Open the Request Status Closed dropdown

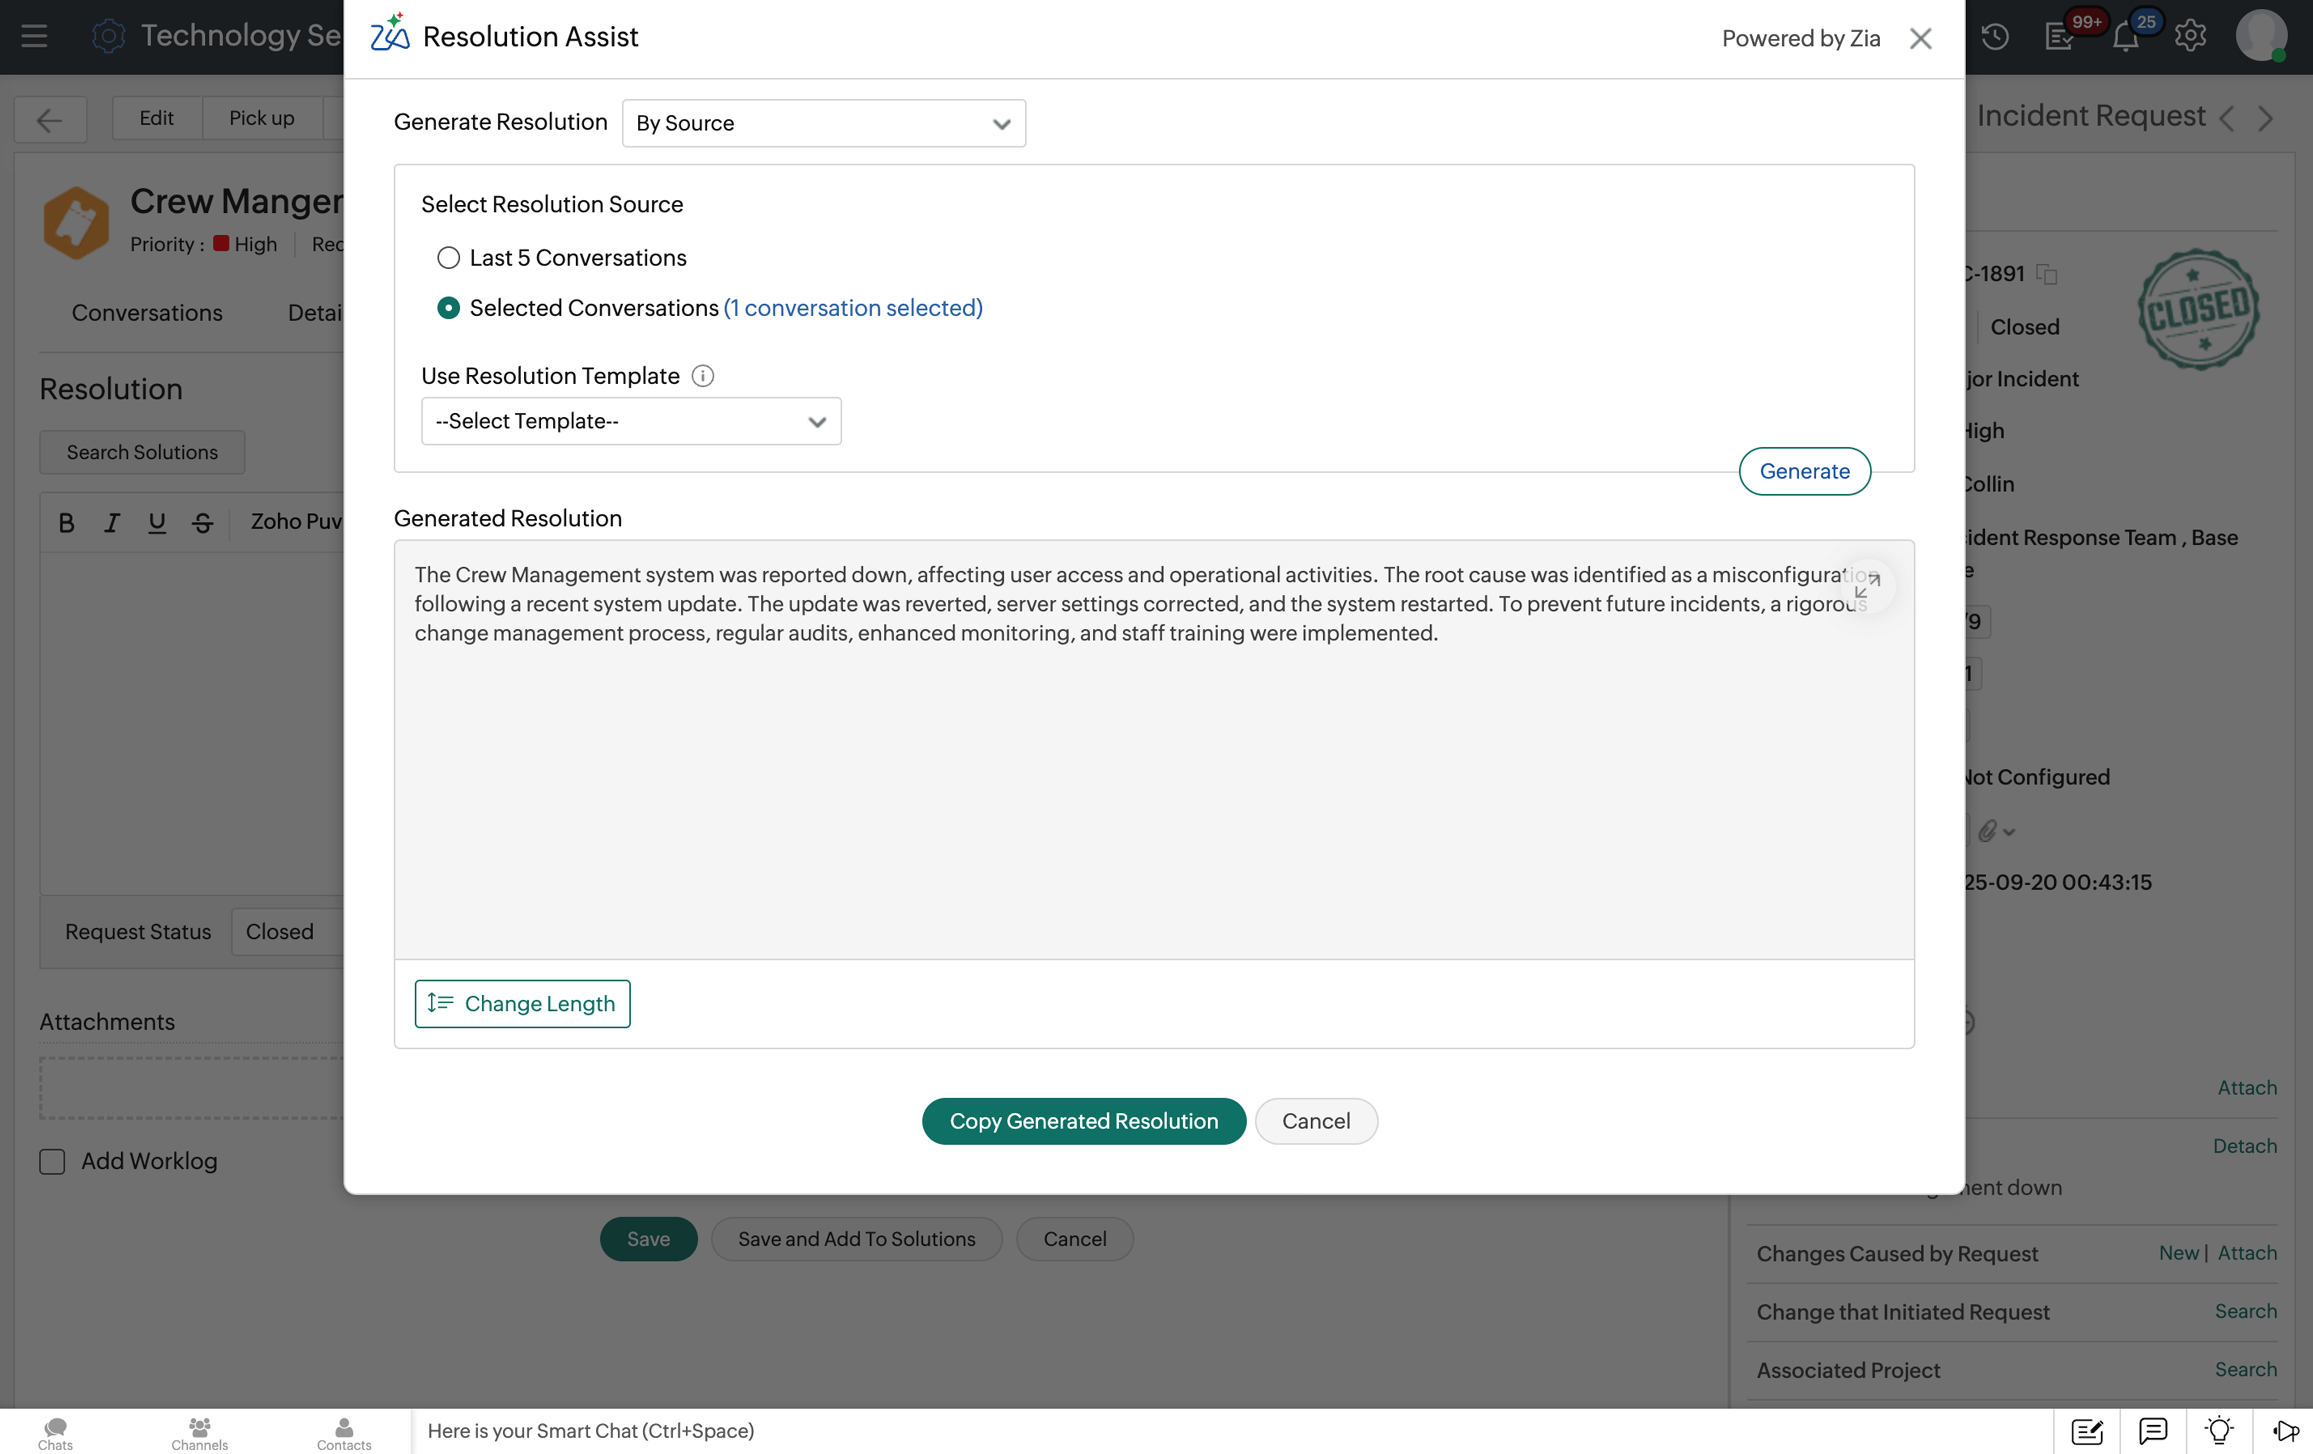point(285,931)
